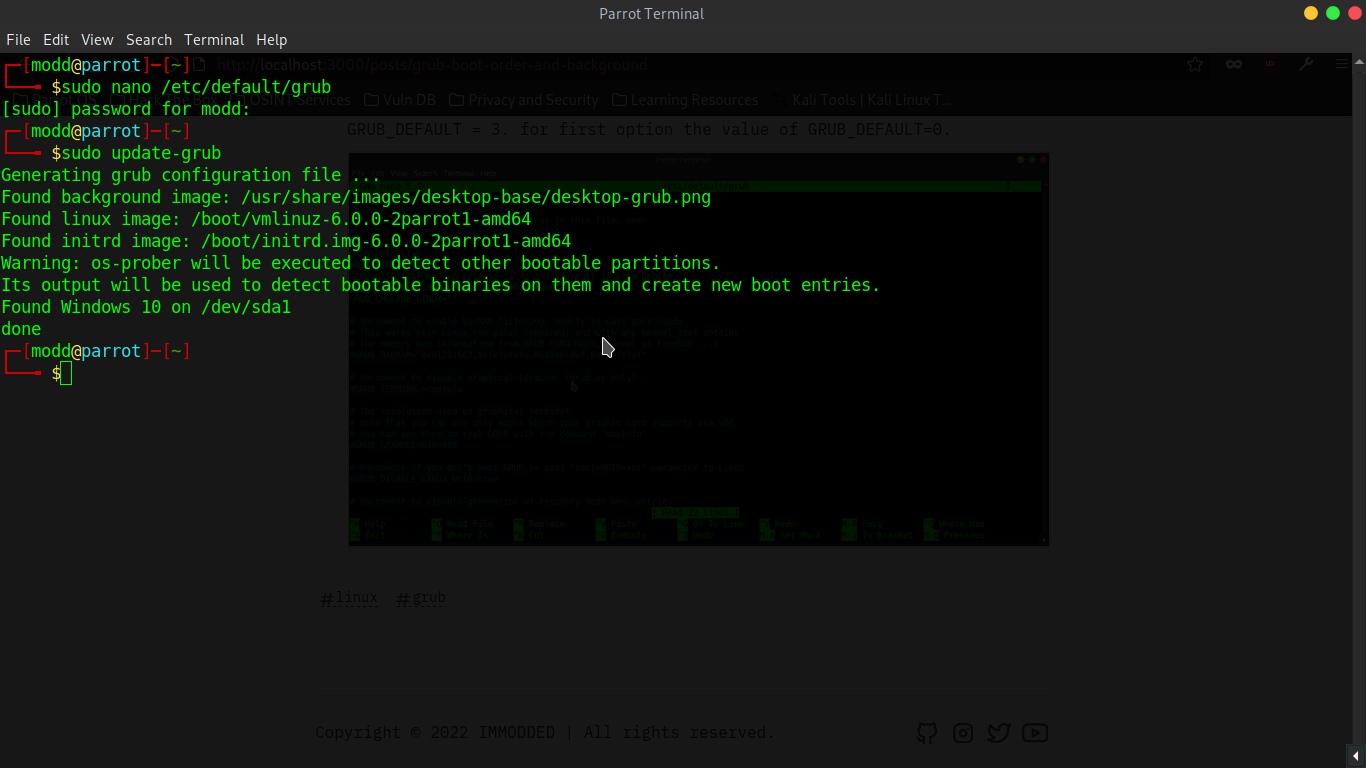Bookmark page with browser star icon
This screenshot has width=1366, height=768.
click(1195, 64)
